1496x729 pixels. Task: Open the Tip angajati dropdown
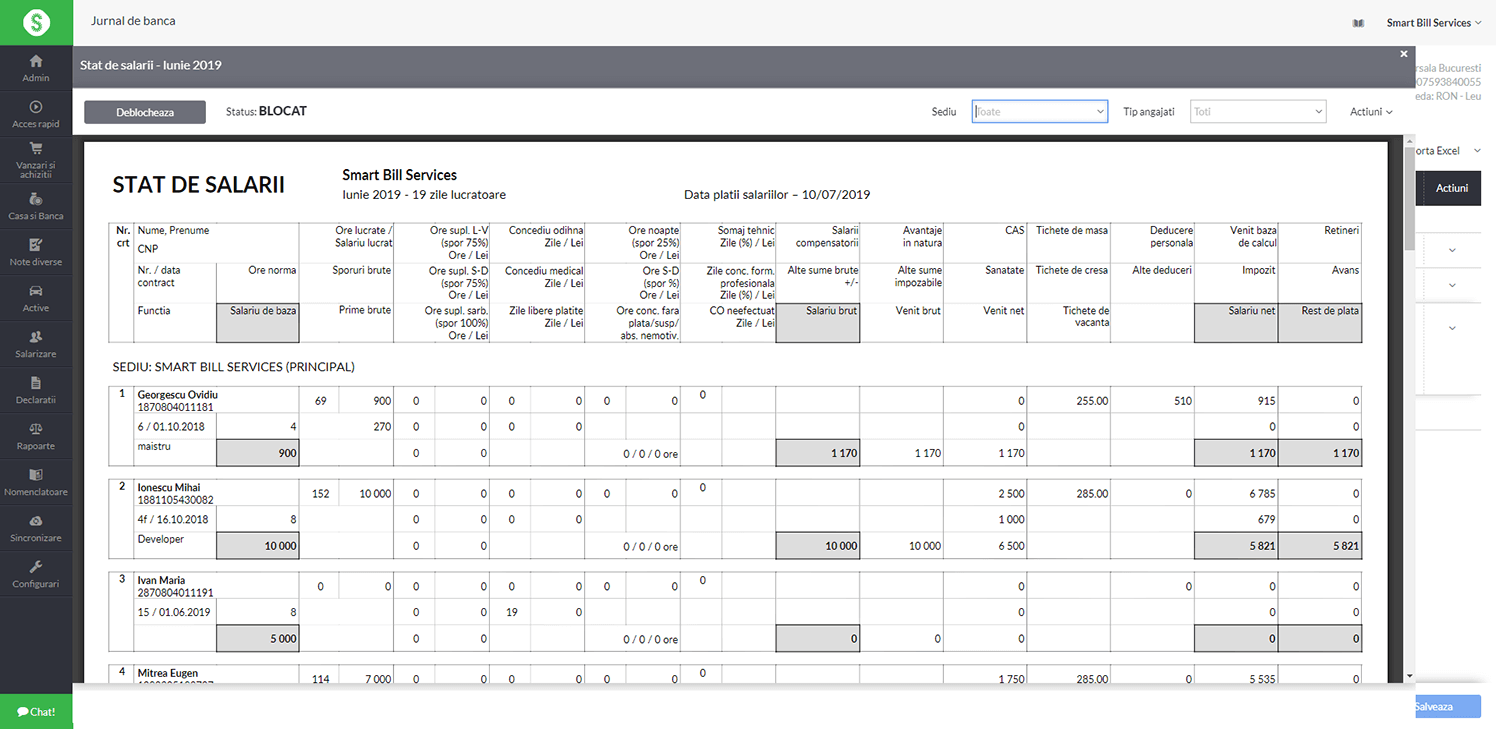[x=1258, y=112]
